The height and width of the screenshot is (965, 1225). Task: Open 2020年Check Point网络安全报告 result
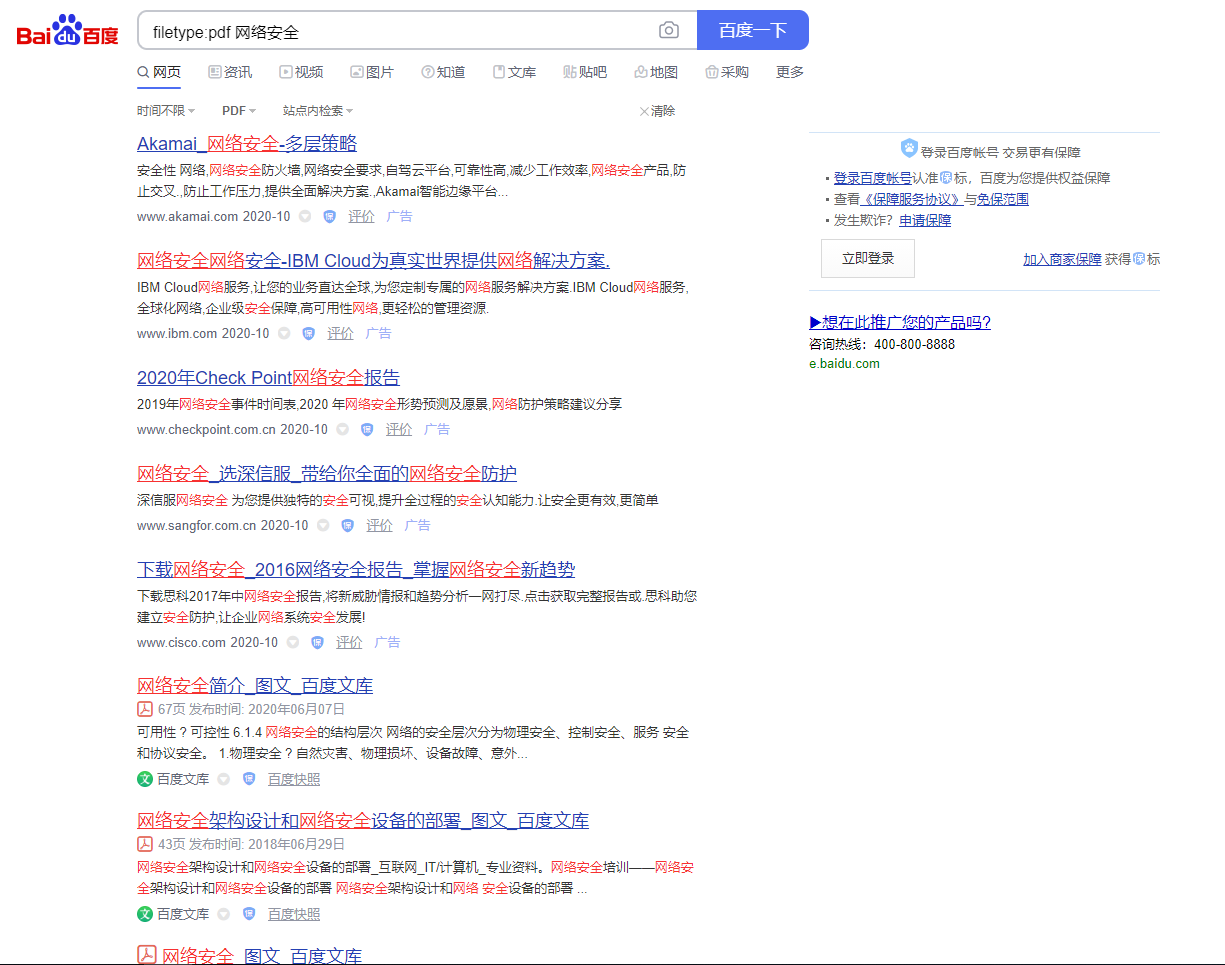(x=268, y=377)
